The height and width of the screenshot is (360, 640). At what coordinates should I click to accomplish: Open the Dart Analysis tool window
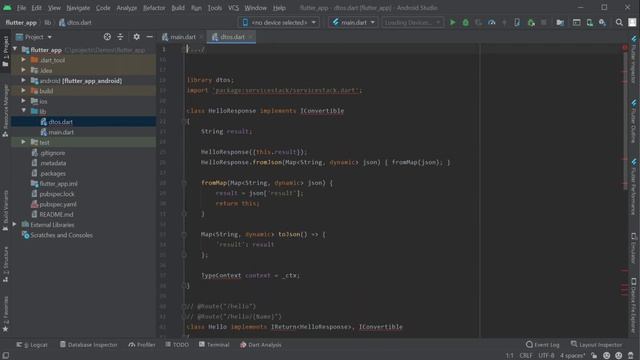tap(260, 344)
